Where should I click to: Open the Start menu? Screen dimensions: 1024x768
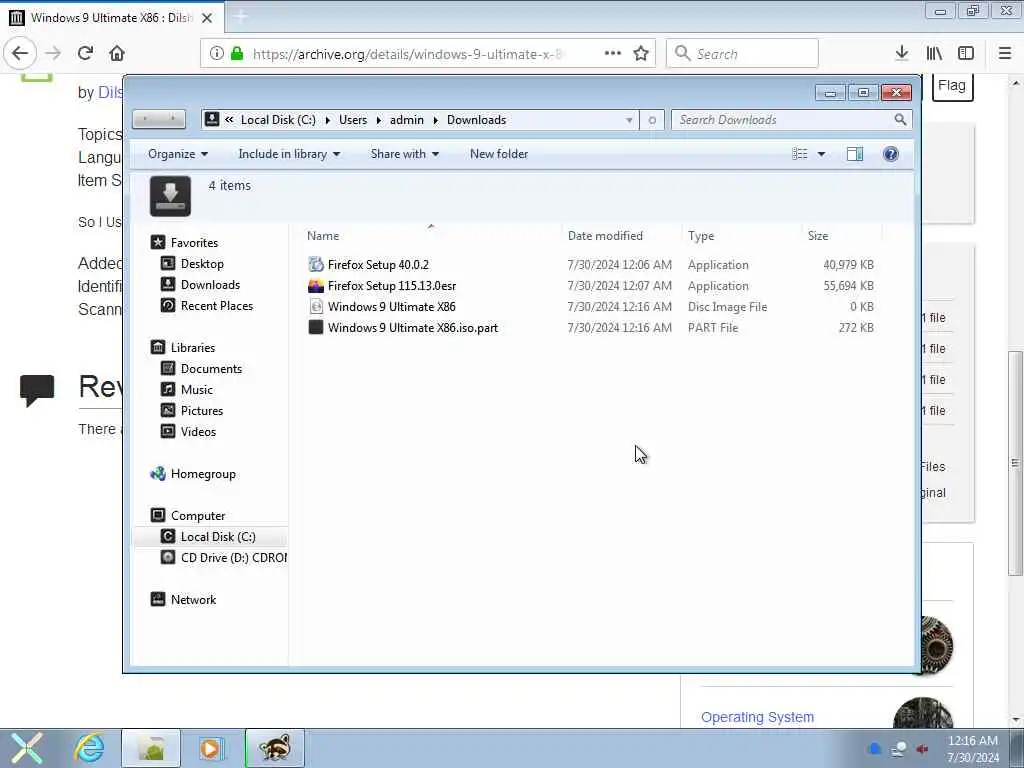click(27, 748)
